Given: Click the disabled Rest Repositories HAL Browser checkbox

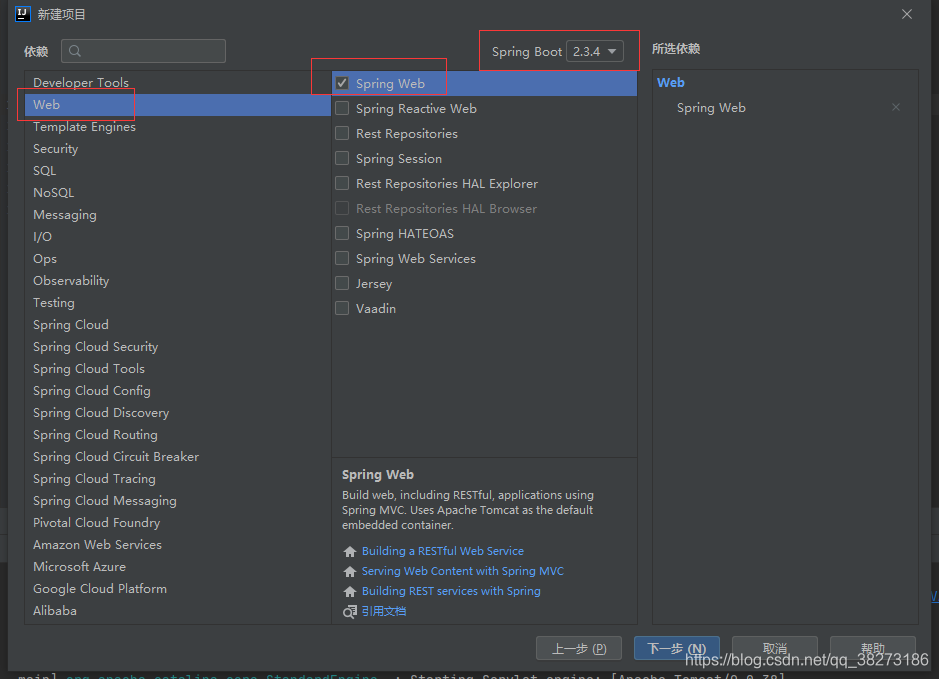Looking at the screenshot, I should coord(342,208).
